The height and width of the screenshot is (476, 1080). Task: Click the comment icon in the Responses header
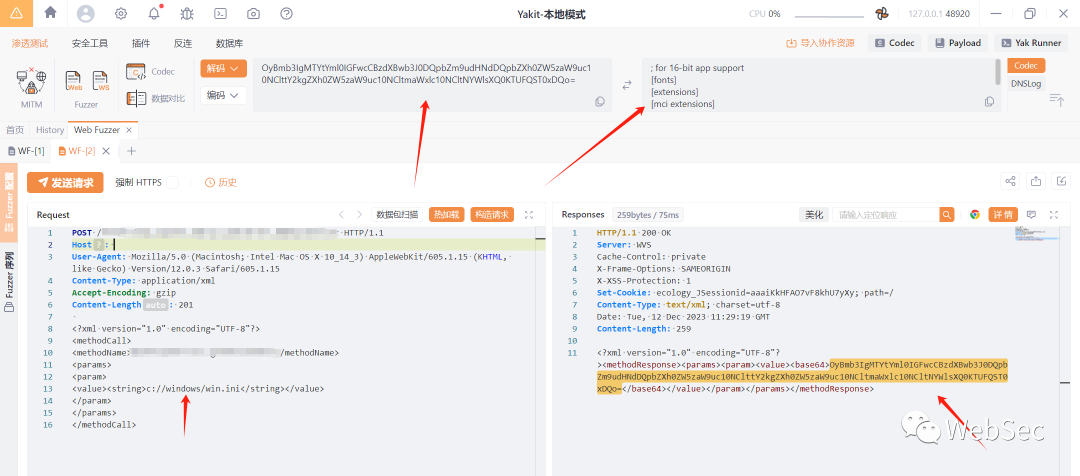(x=1031, y=215)
